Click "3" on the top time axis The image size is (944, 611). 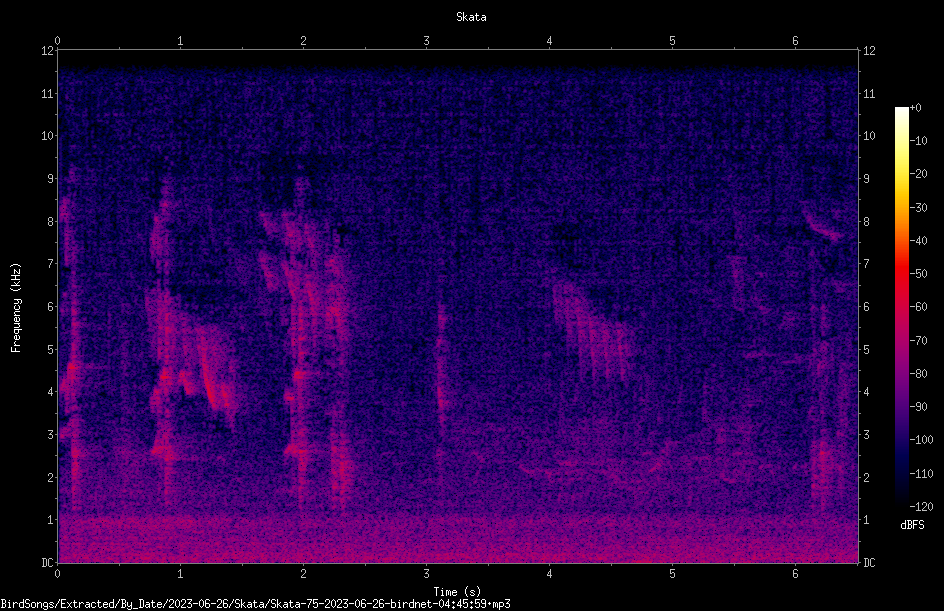[x=426, y=40]
